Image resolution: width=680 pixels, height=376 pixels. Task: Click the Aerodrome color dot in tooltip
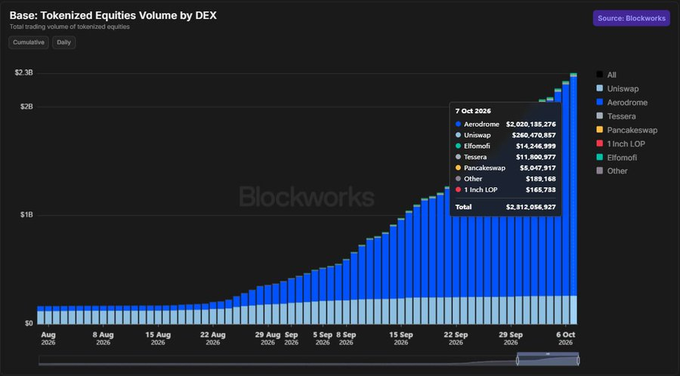tap(458, 124)
